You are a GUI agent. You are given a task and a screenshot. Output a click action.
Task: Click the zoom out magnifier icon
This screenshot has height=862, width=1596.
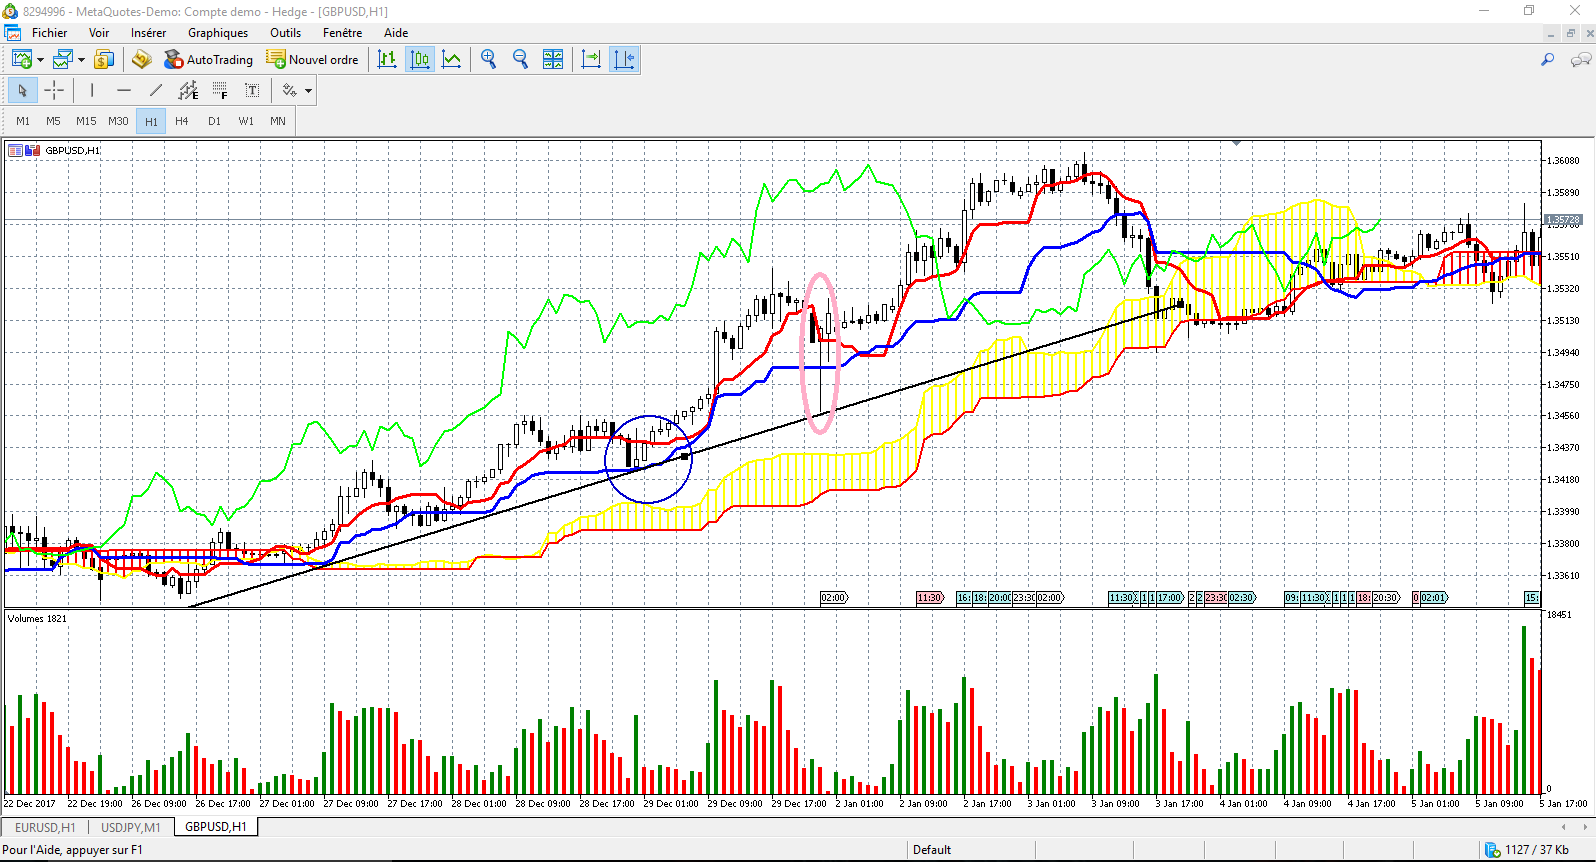coord(520,60)
